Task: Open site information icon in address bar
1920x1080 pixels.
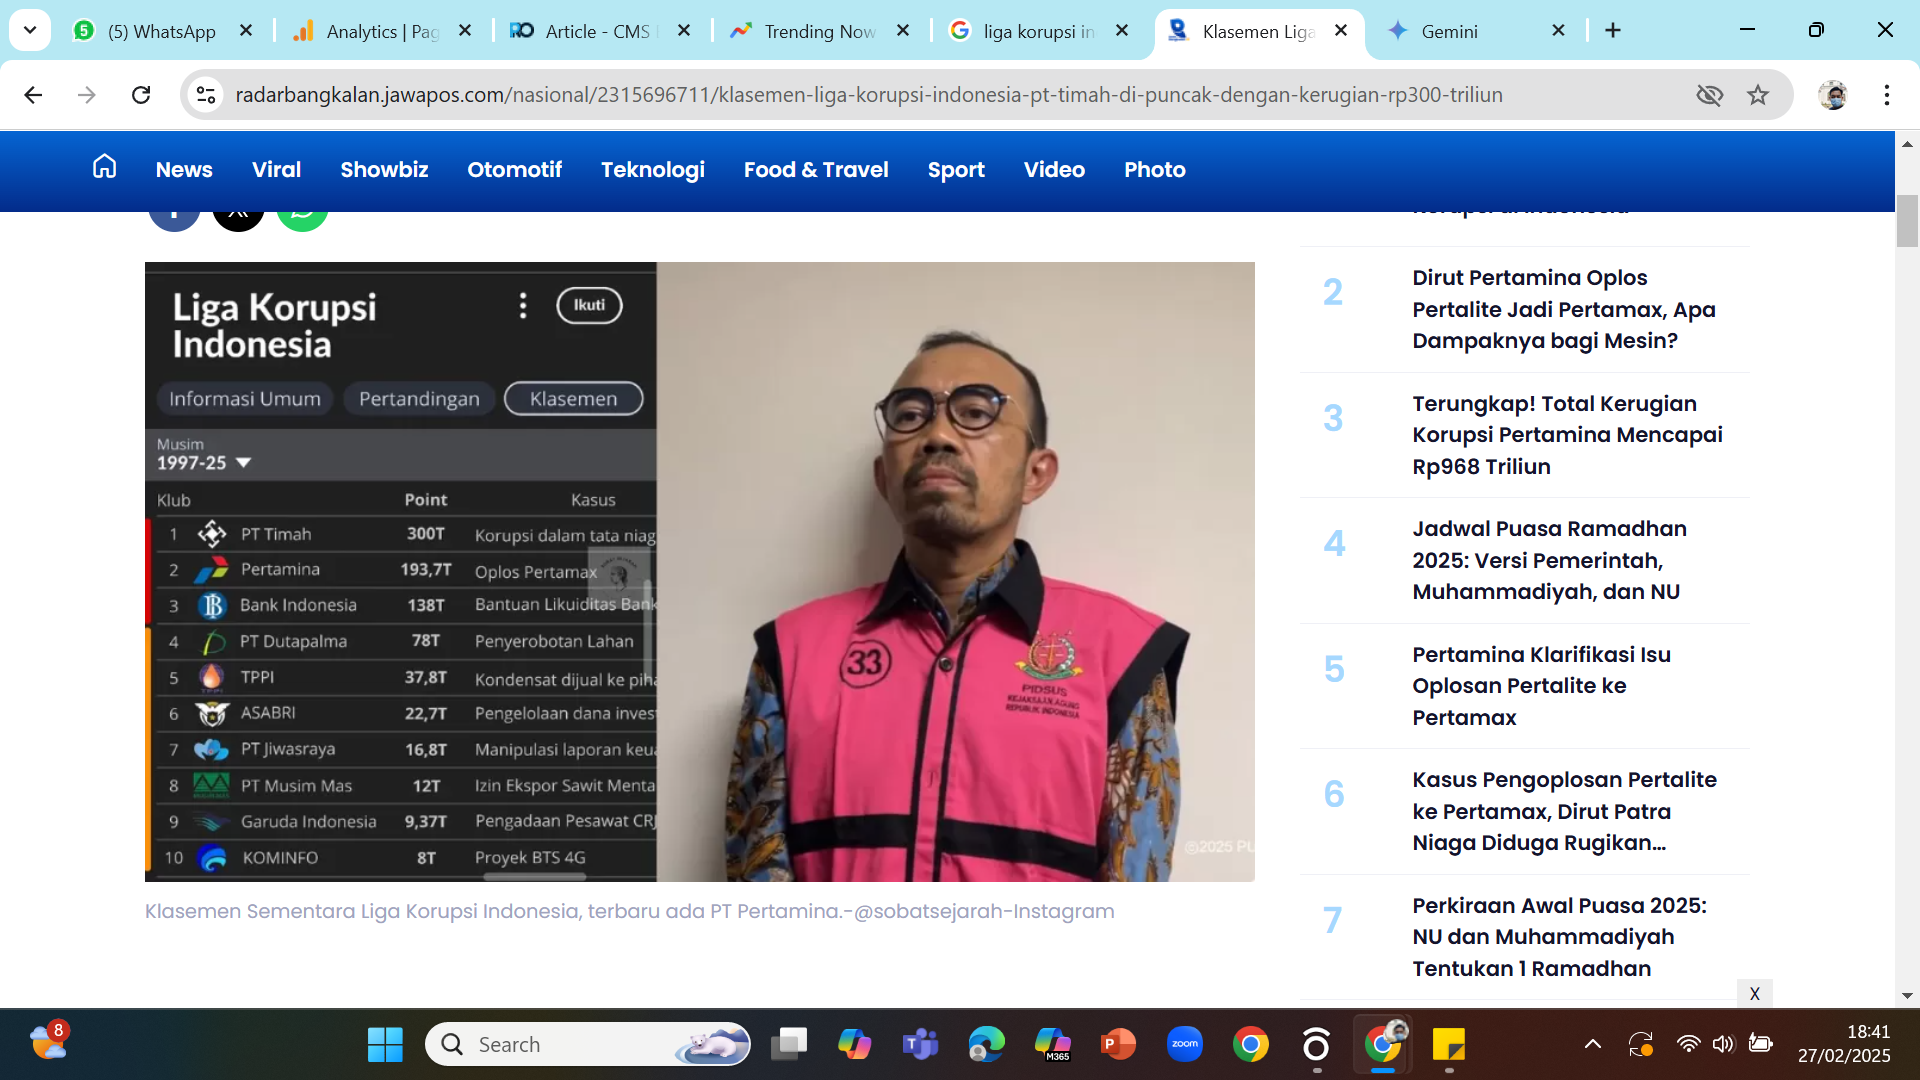Action: (206, 95)
